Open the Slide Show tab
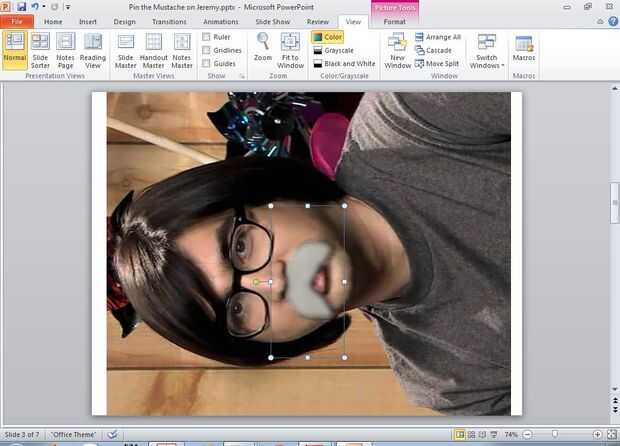Image resolution: width=620 pixels, height=446 pixels. point(273,22)
